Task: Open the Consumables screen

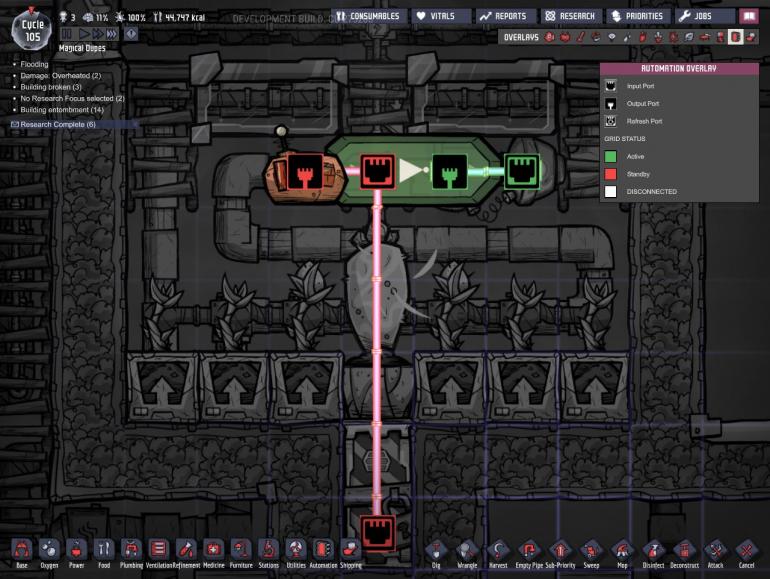Action: 369,16
